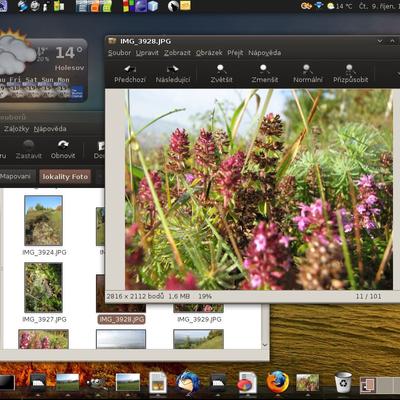The image size is (400, 400).
Task: Click the blue cube icon in top panel
Action: 153,6
